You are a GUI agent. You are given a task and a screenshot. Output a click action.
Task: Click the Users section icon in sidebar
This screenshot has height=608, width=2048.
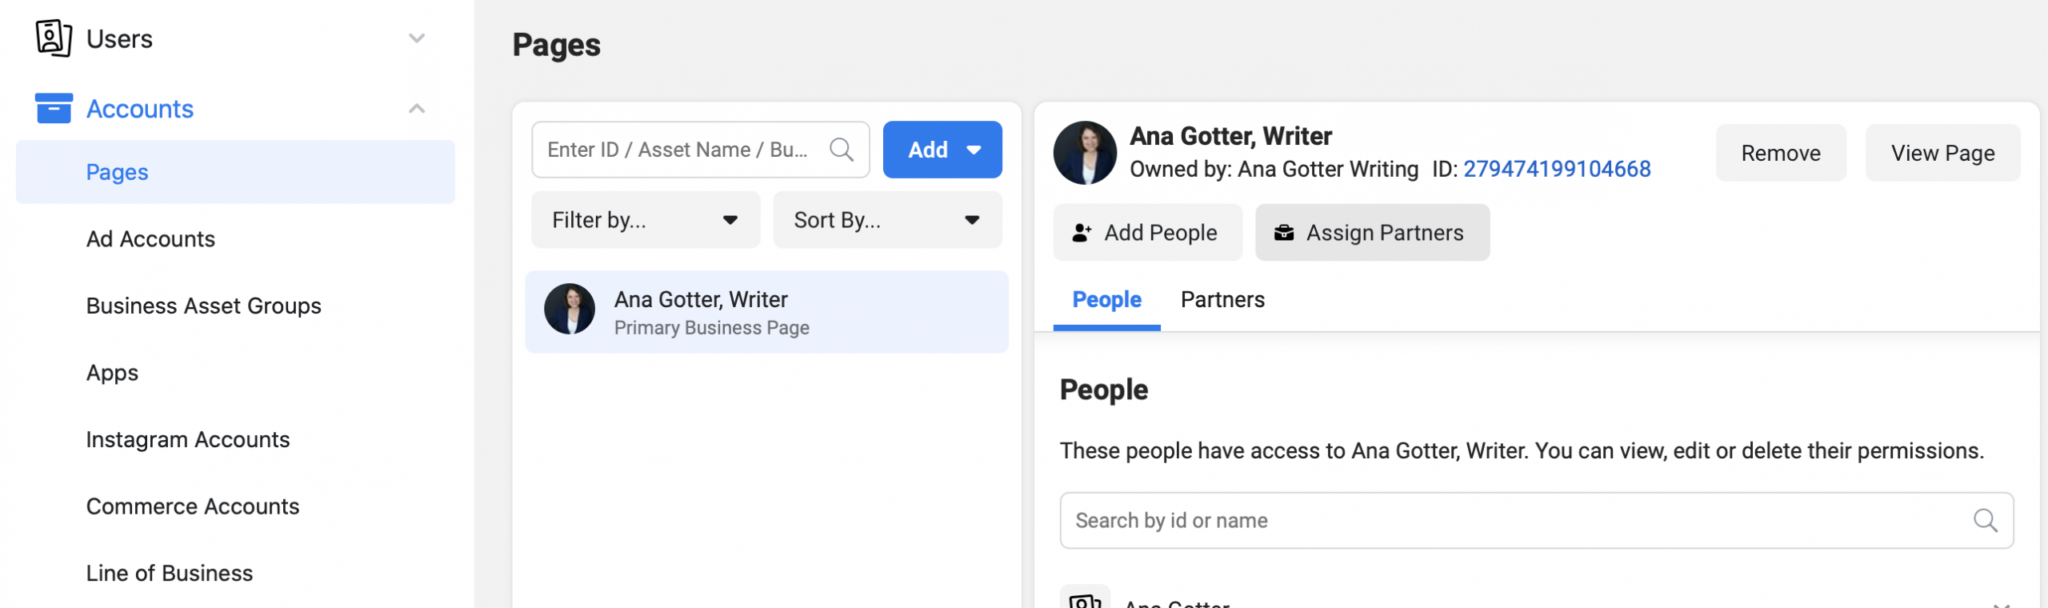click(x=53, y=38)
